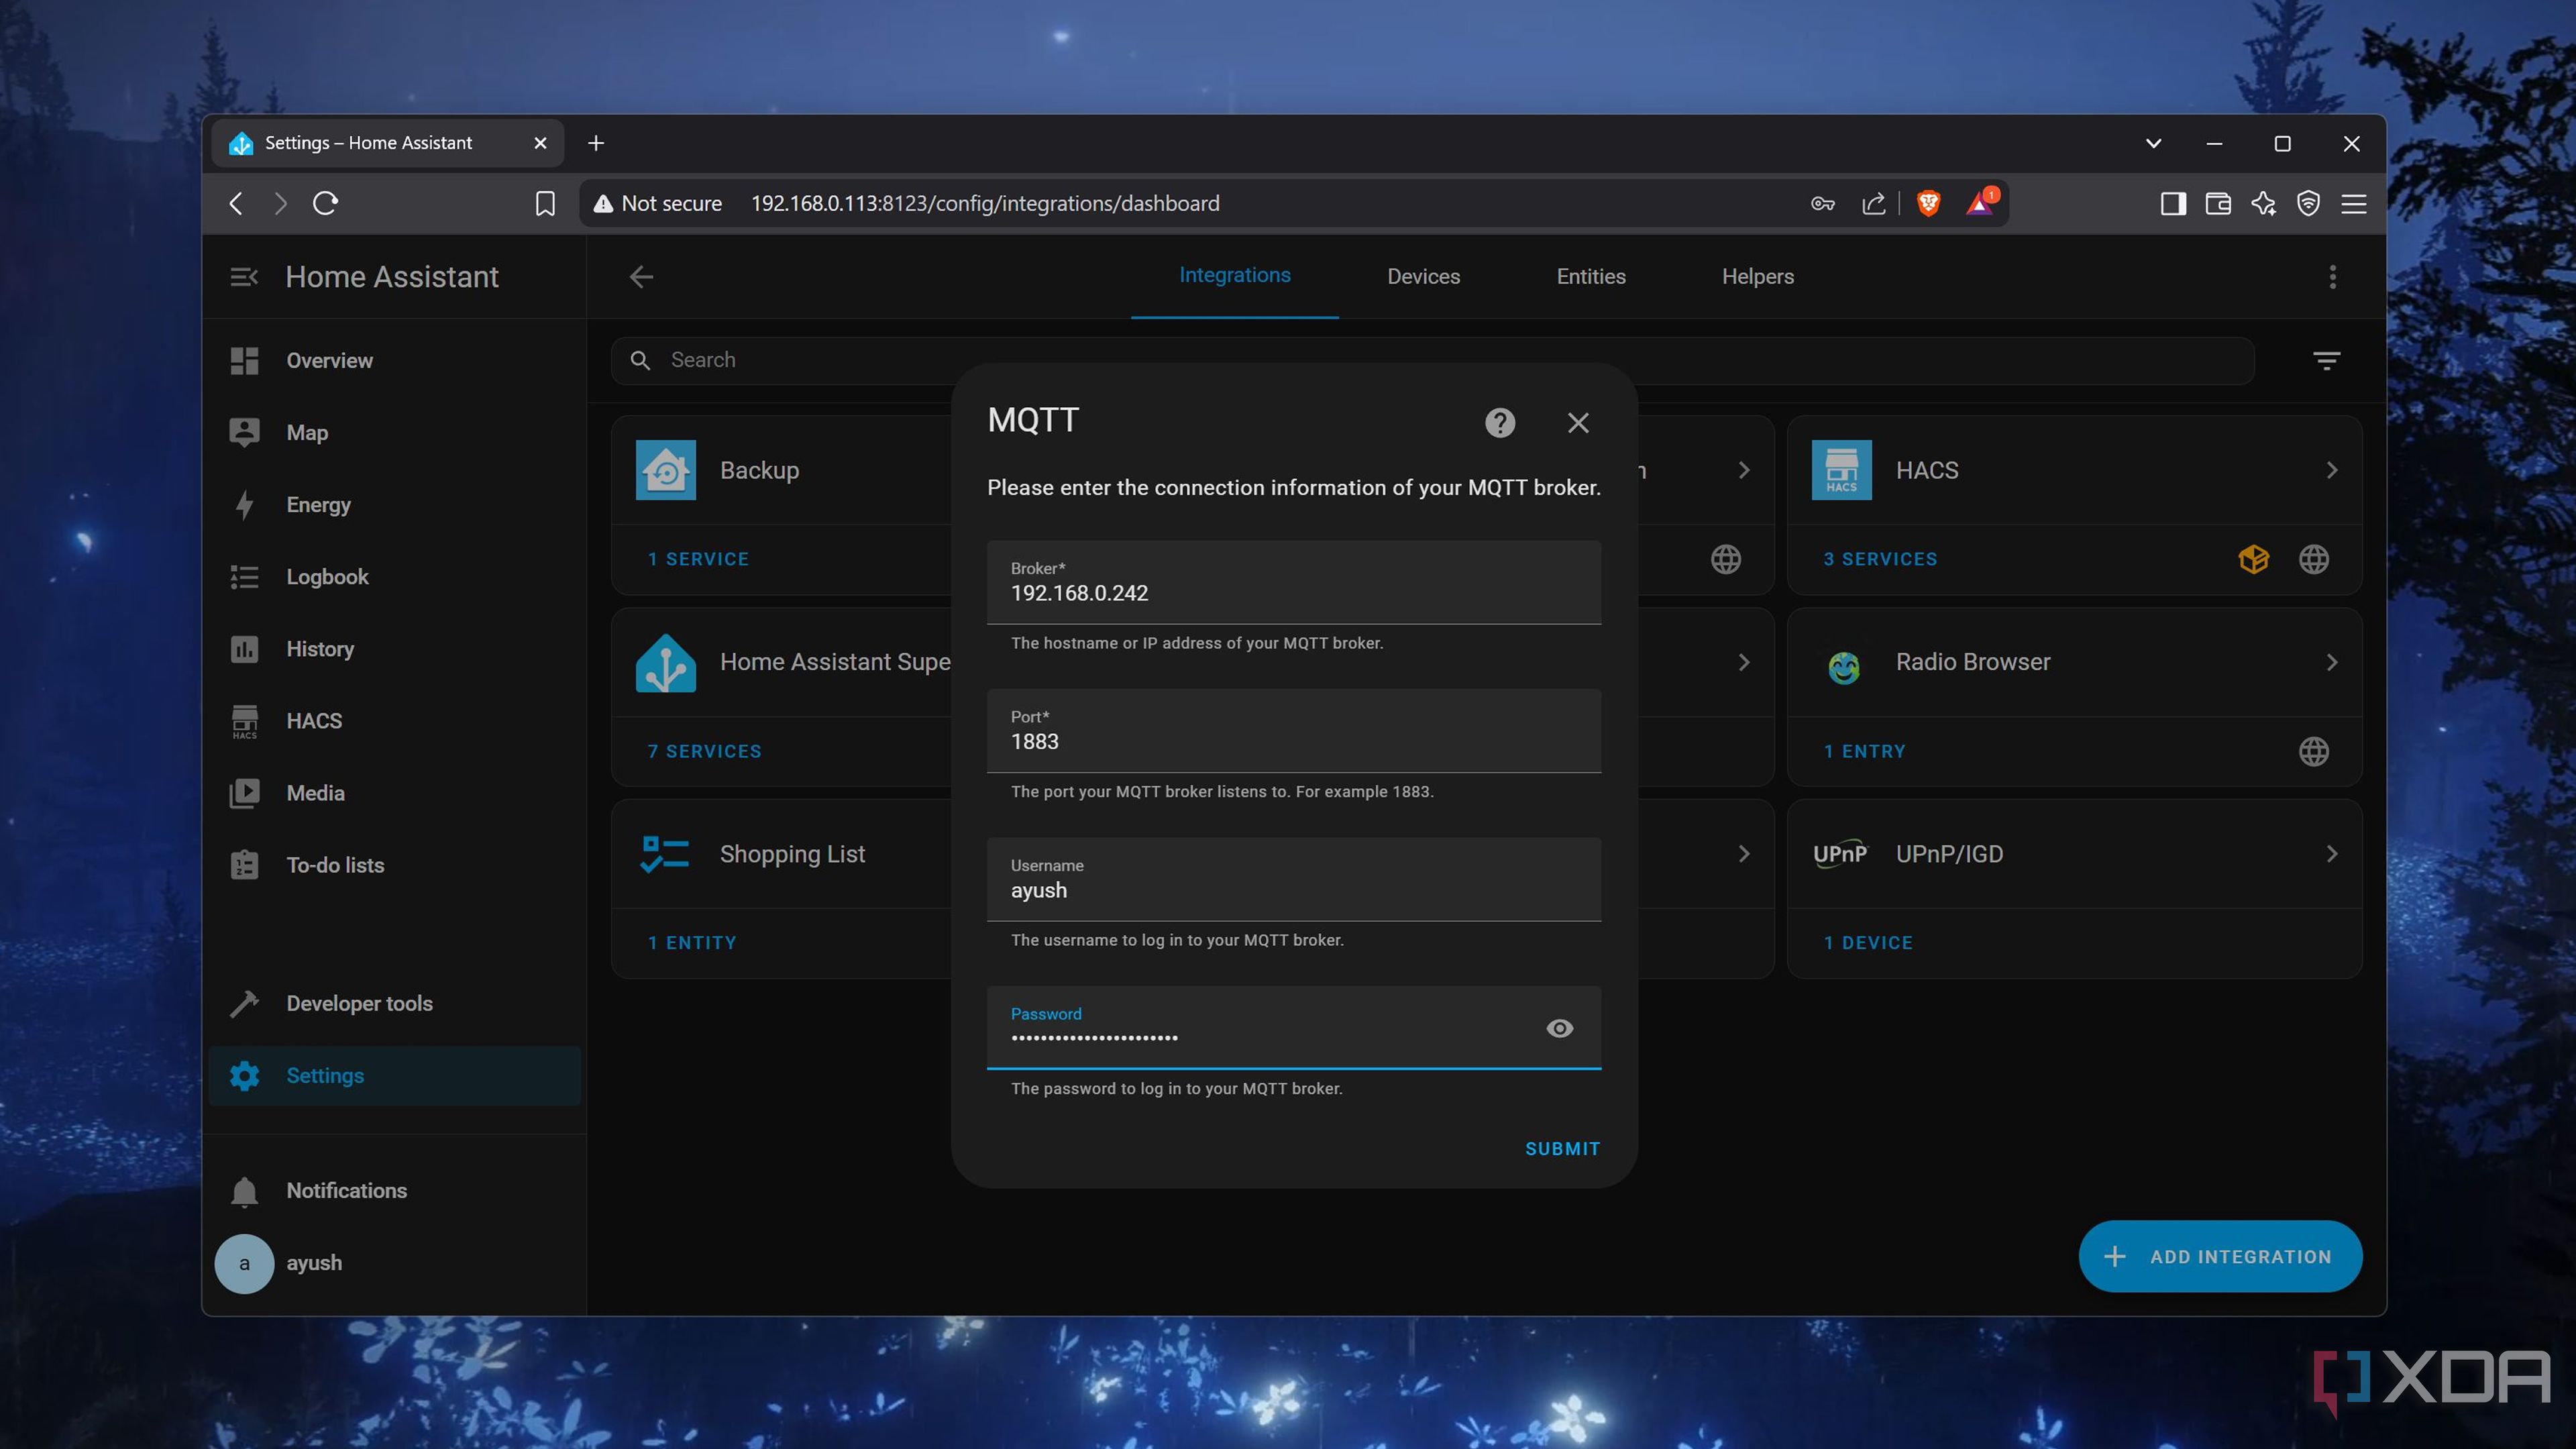Switch to the Integrations tab

pyautogui.click(x=1234, y=276)
